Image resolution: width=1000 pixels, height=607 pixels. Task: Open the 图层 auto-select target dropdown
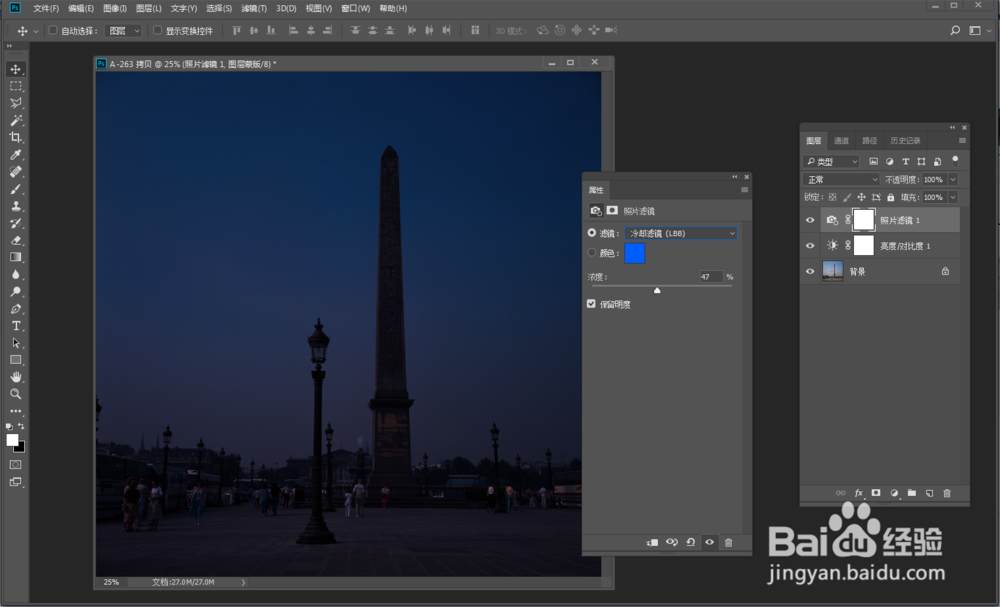click(x=123, y=31)
